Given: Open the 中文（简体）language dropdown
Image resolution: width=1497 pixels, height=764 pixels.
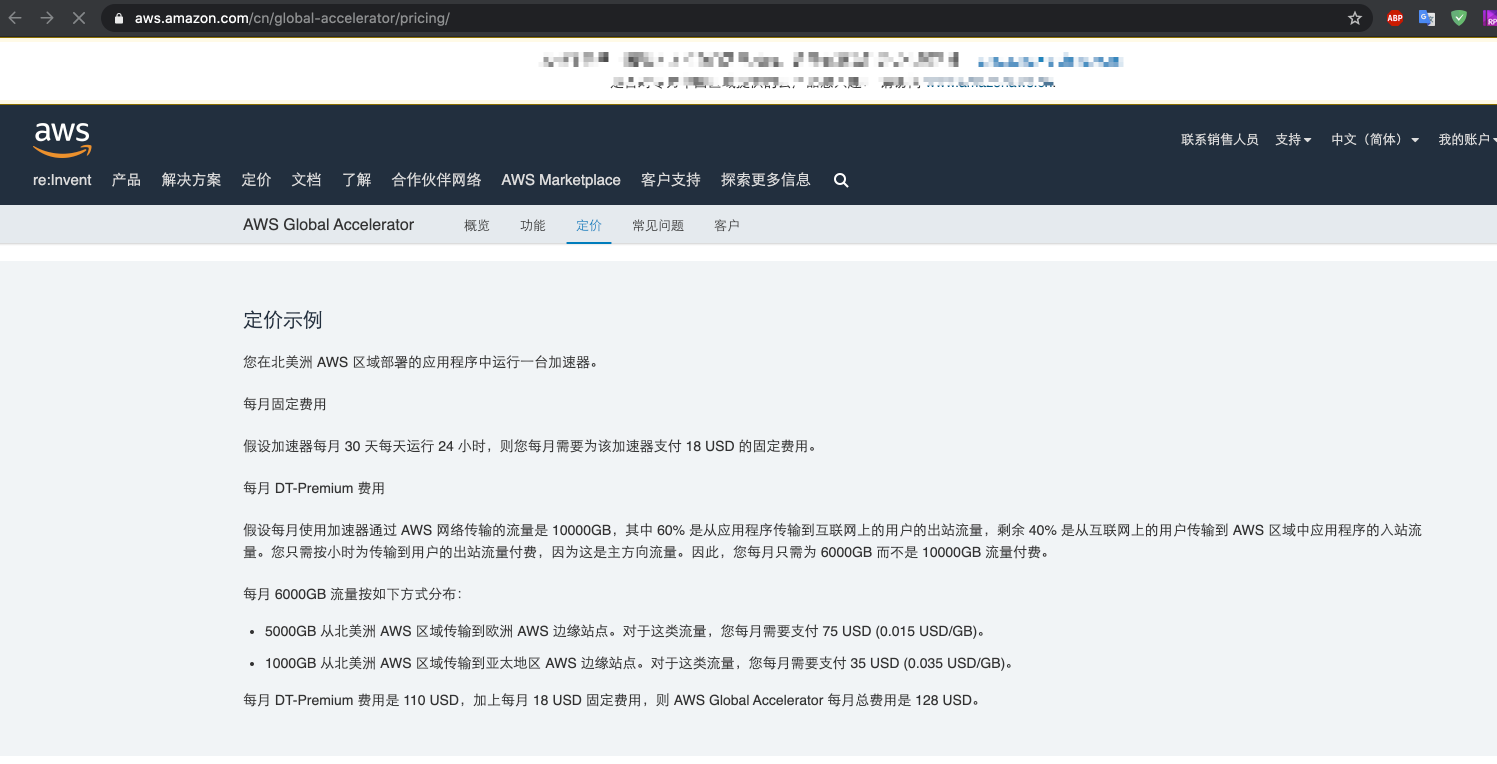Looking at the screenshot, I should tap(1375, 140).
